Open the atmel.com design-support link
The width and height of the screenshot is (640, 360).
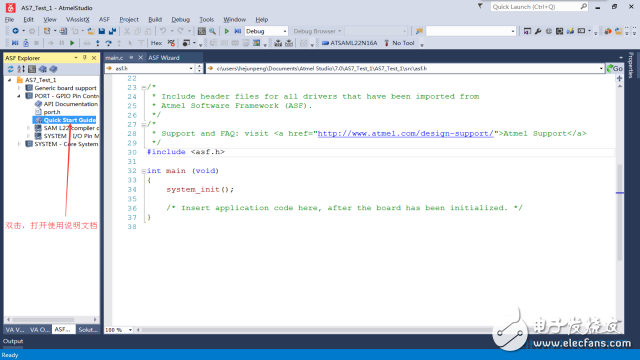point(405,133)
